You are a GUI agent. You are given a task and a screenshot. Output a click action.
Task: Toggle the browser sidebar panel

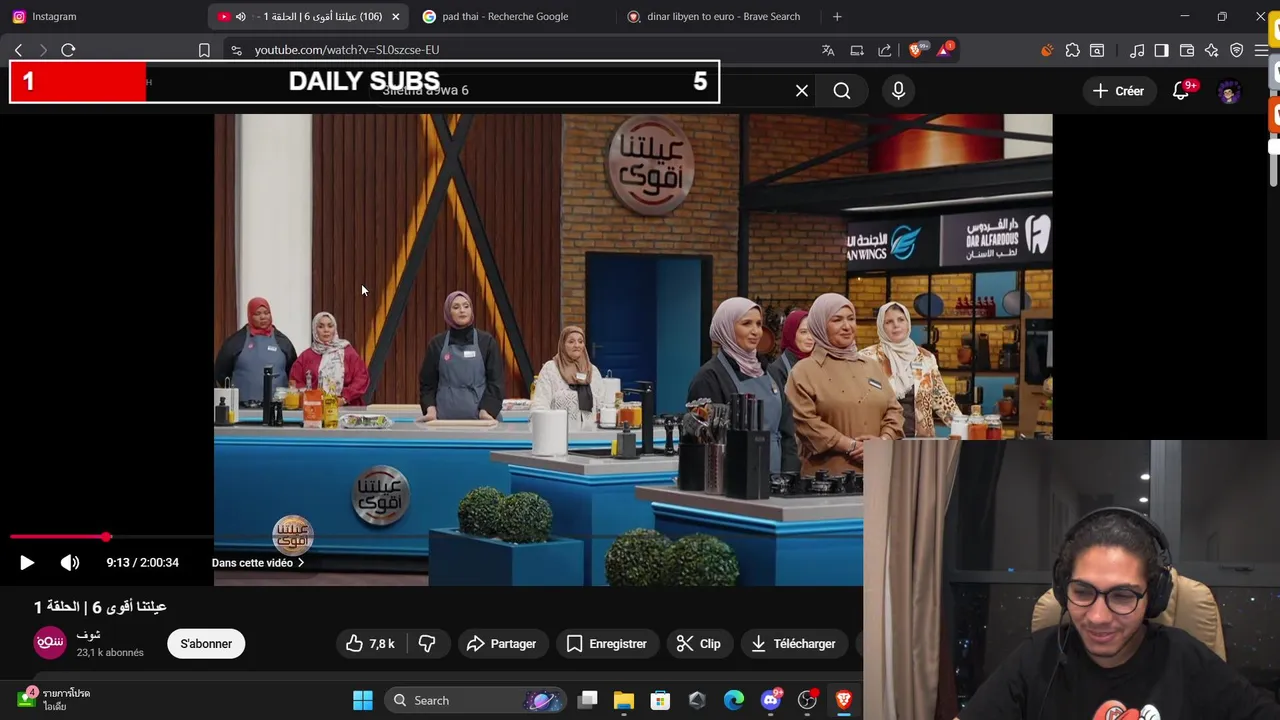tap(1161, 50)
